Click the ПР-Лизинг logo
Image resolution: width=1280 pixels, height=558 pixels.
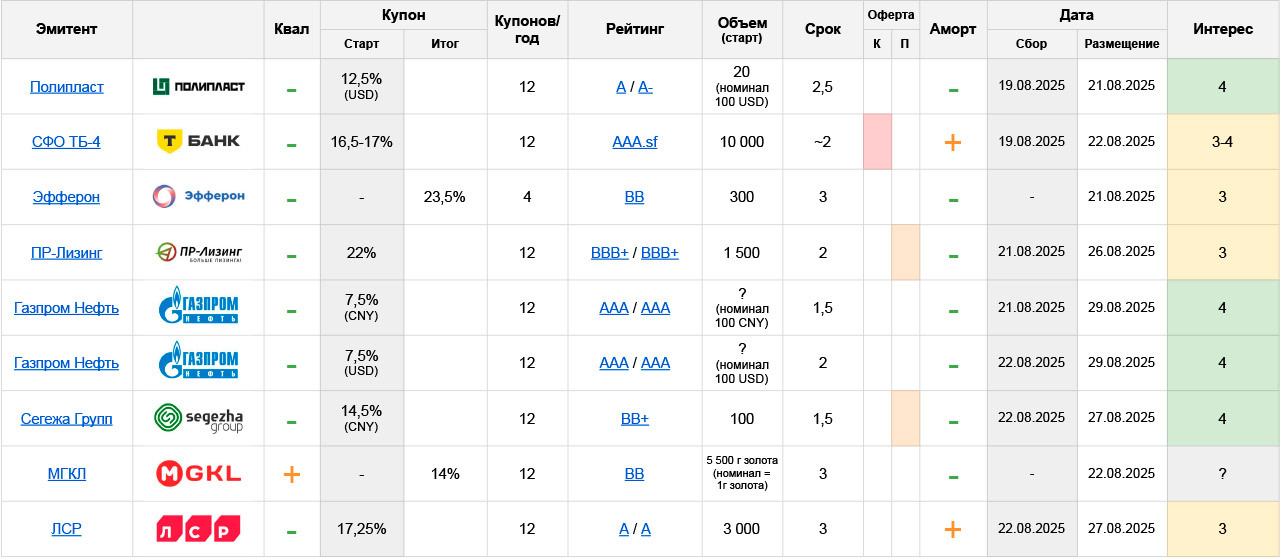point(198,252)
